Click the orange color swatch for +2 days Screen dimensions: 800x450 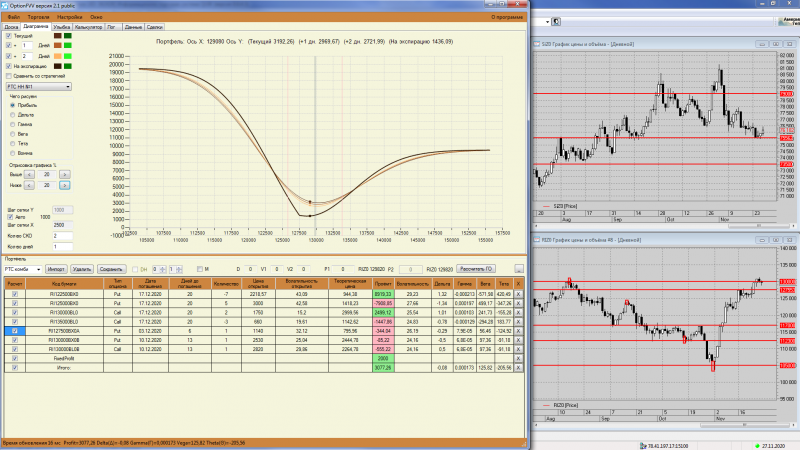click(58, 56)
